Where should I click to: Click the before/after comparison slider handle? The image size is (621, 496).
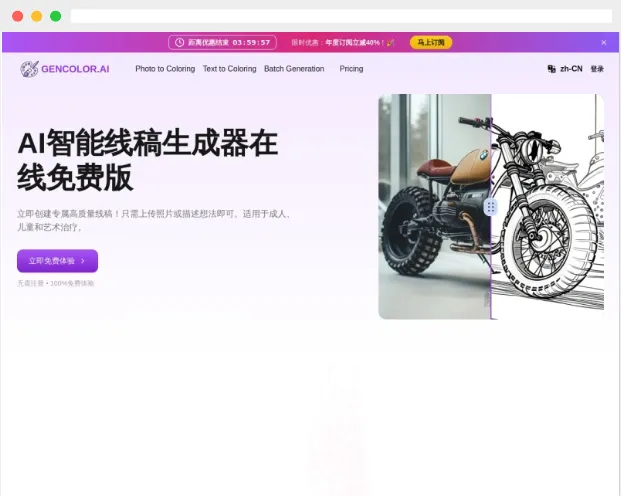[490, 207]
